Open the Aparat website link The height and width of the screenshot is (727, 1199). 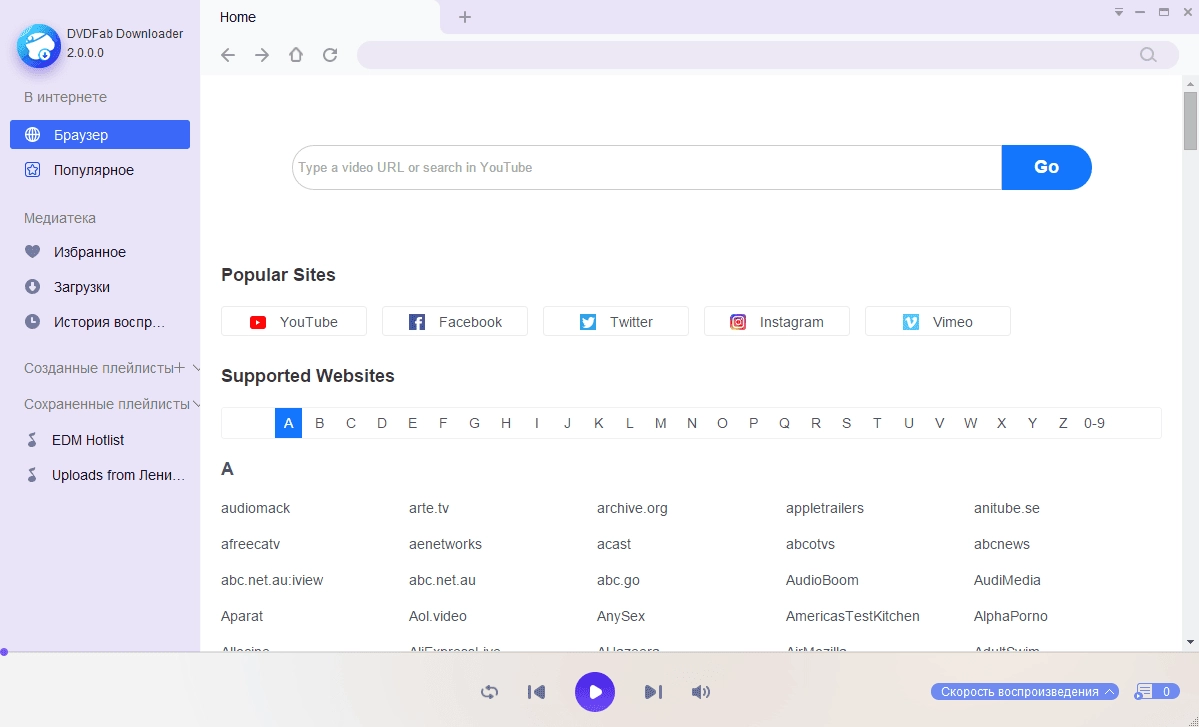(x=242, y=616)
